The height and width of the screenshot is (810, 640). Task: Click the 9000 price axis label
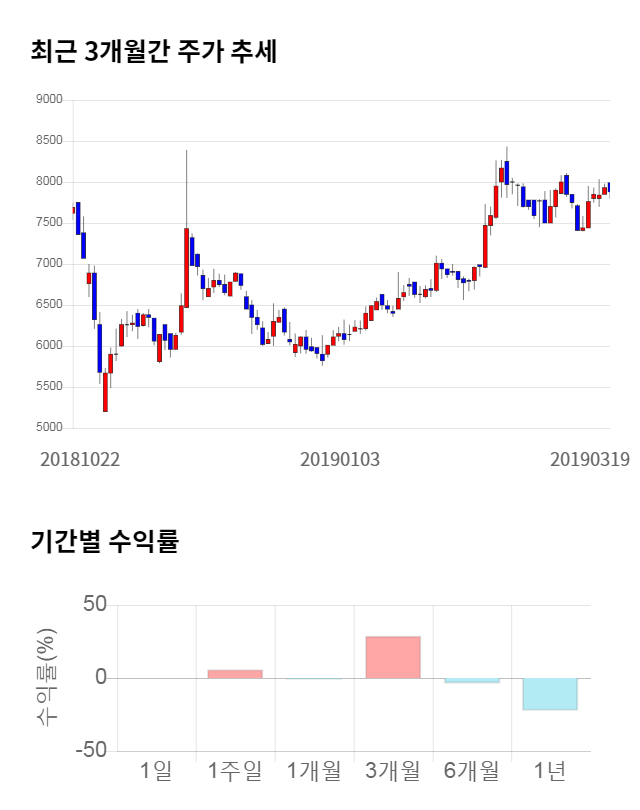[x=49, y=100]
